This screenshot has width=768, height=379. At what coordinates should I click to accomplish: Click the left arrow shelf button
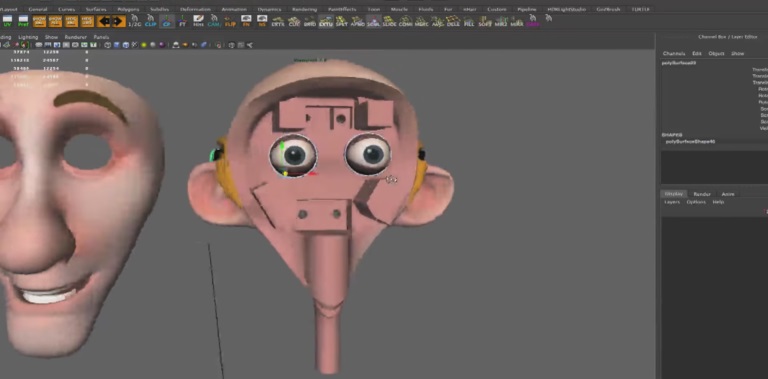[103, 22]
